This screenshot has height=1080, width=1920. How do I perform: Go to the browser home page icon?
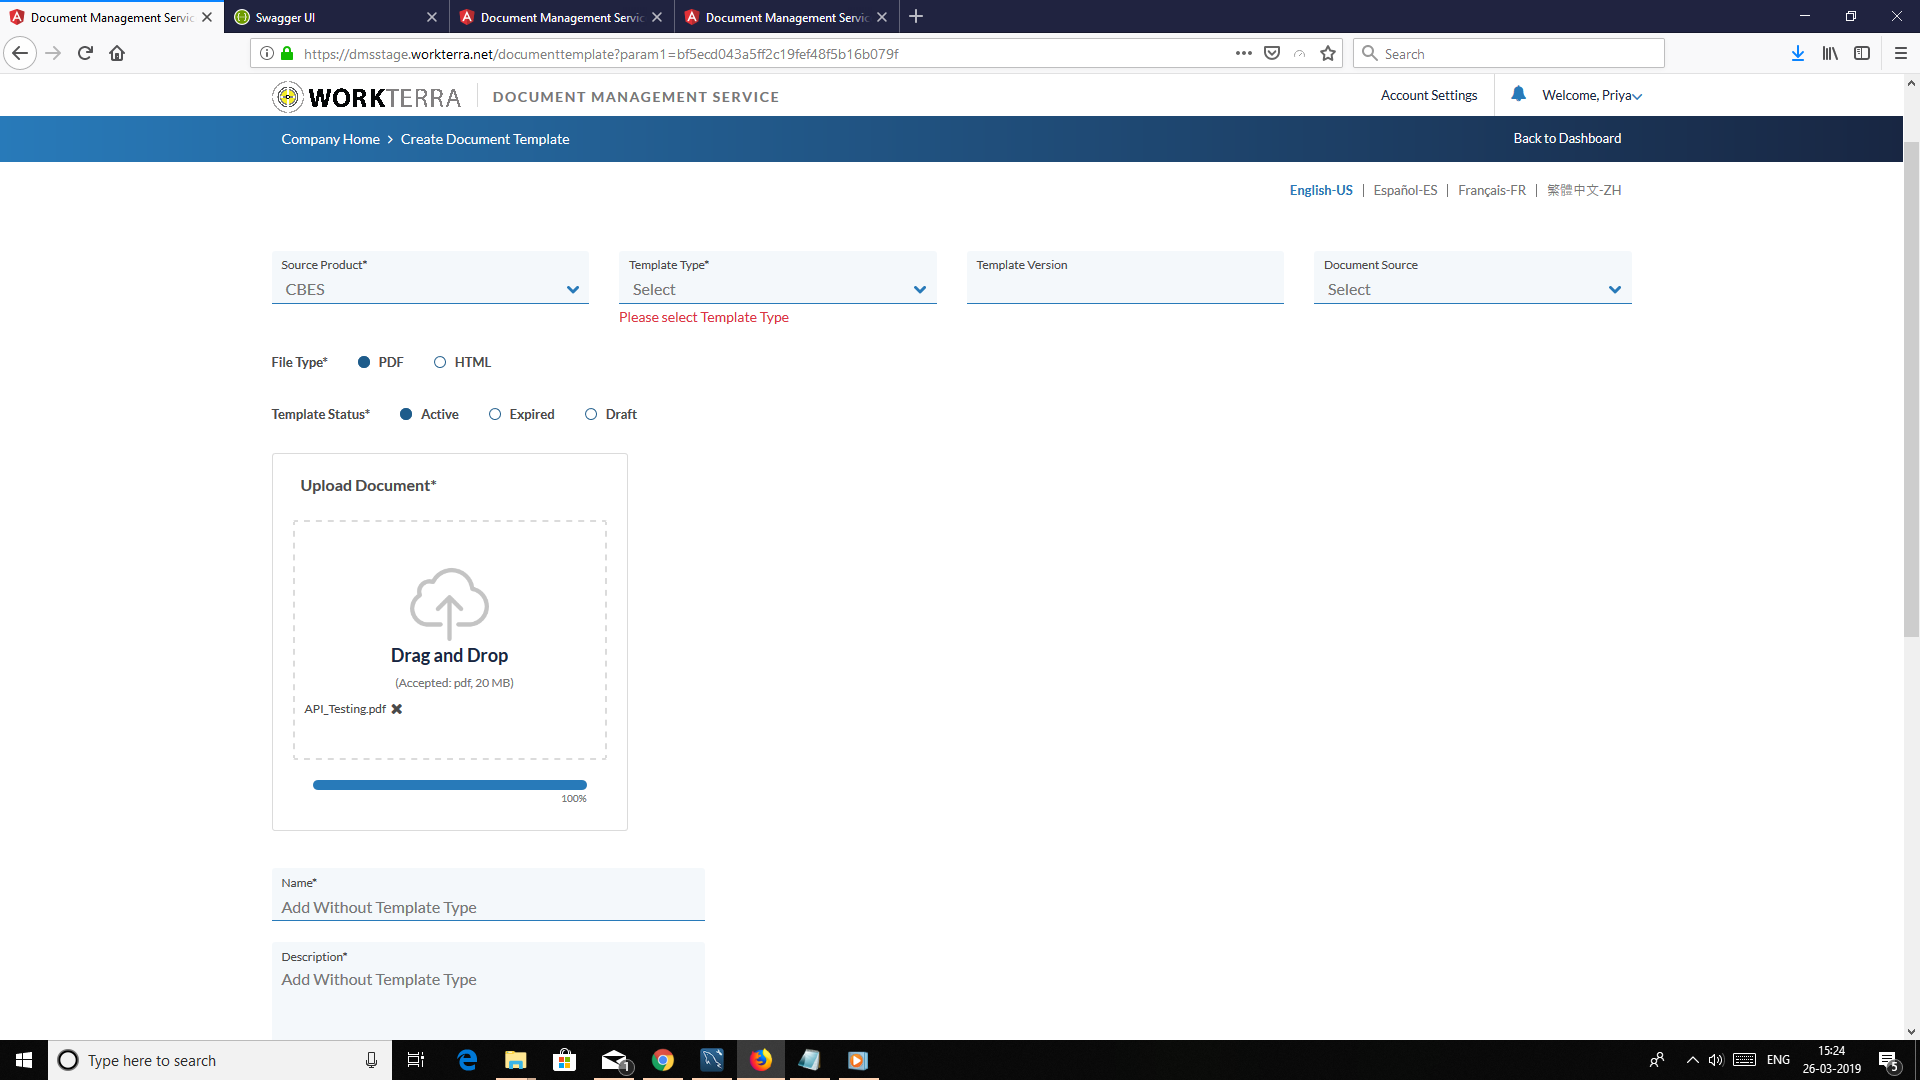coord(117,54)
